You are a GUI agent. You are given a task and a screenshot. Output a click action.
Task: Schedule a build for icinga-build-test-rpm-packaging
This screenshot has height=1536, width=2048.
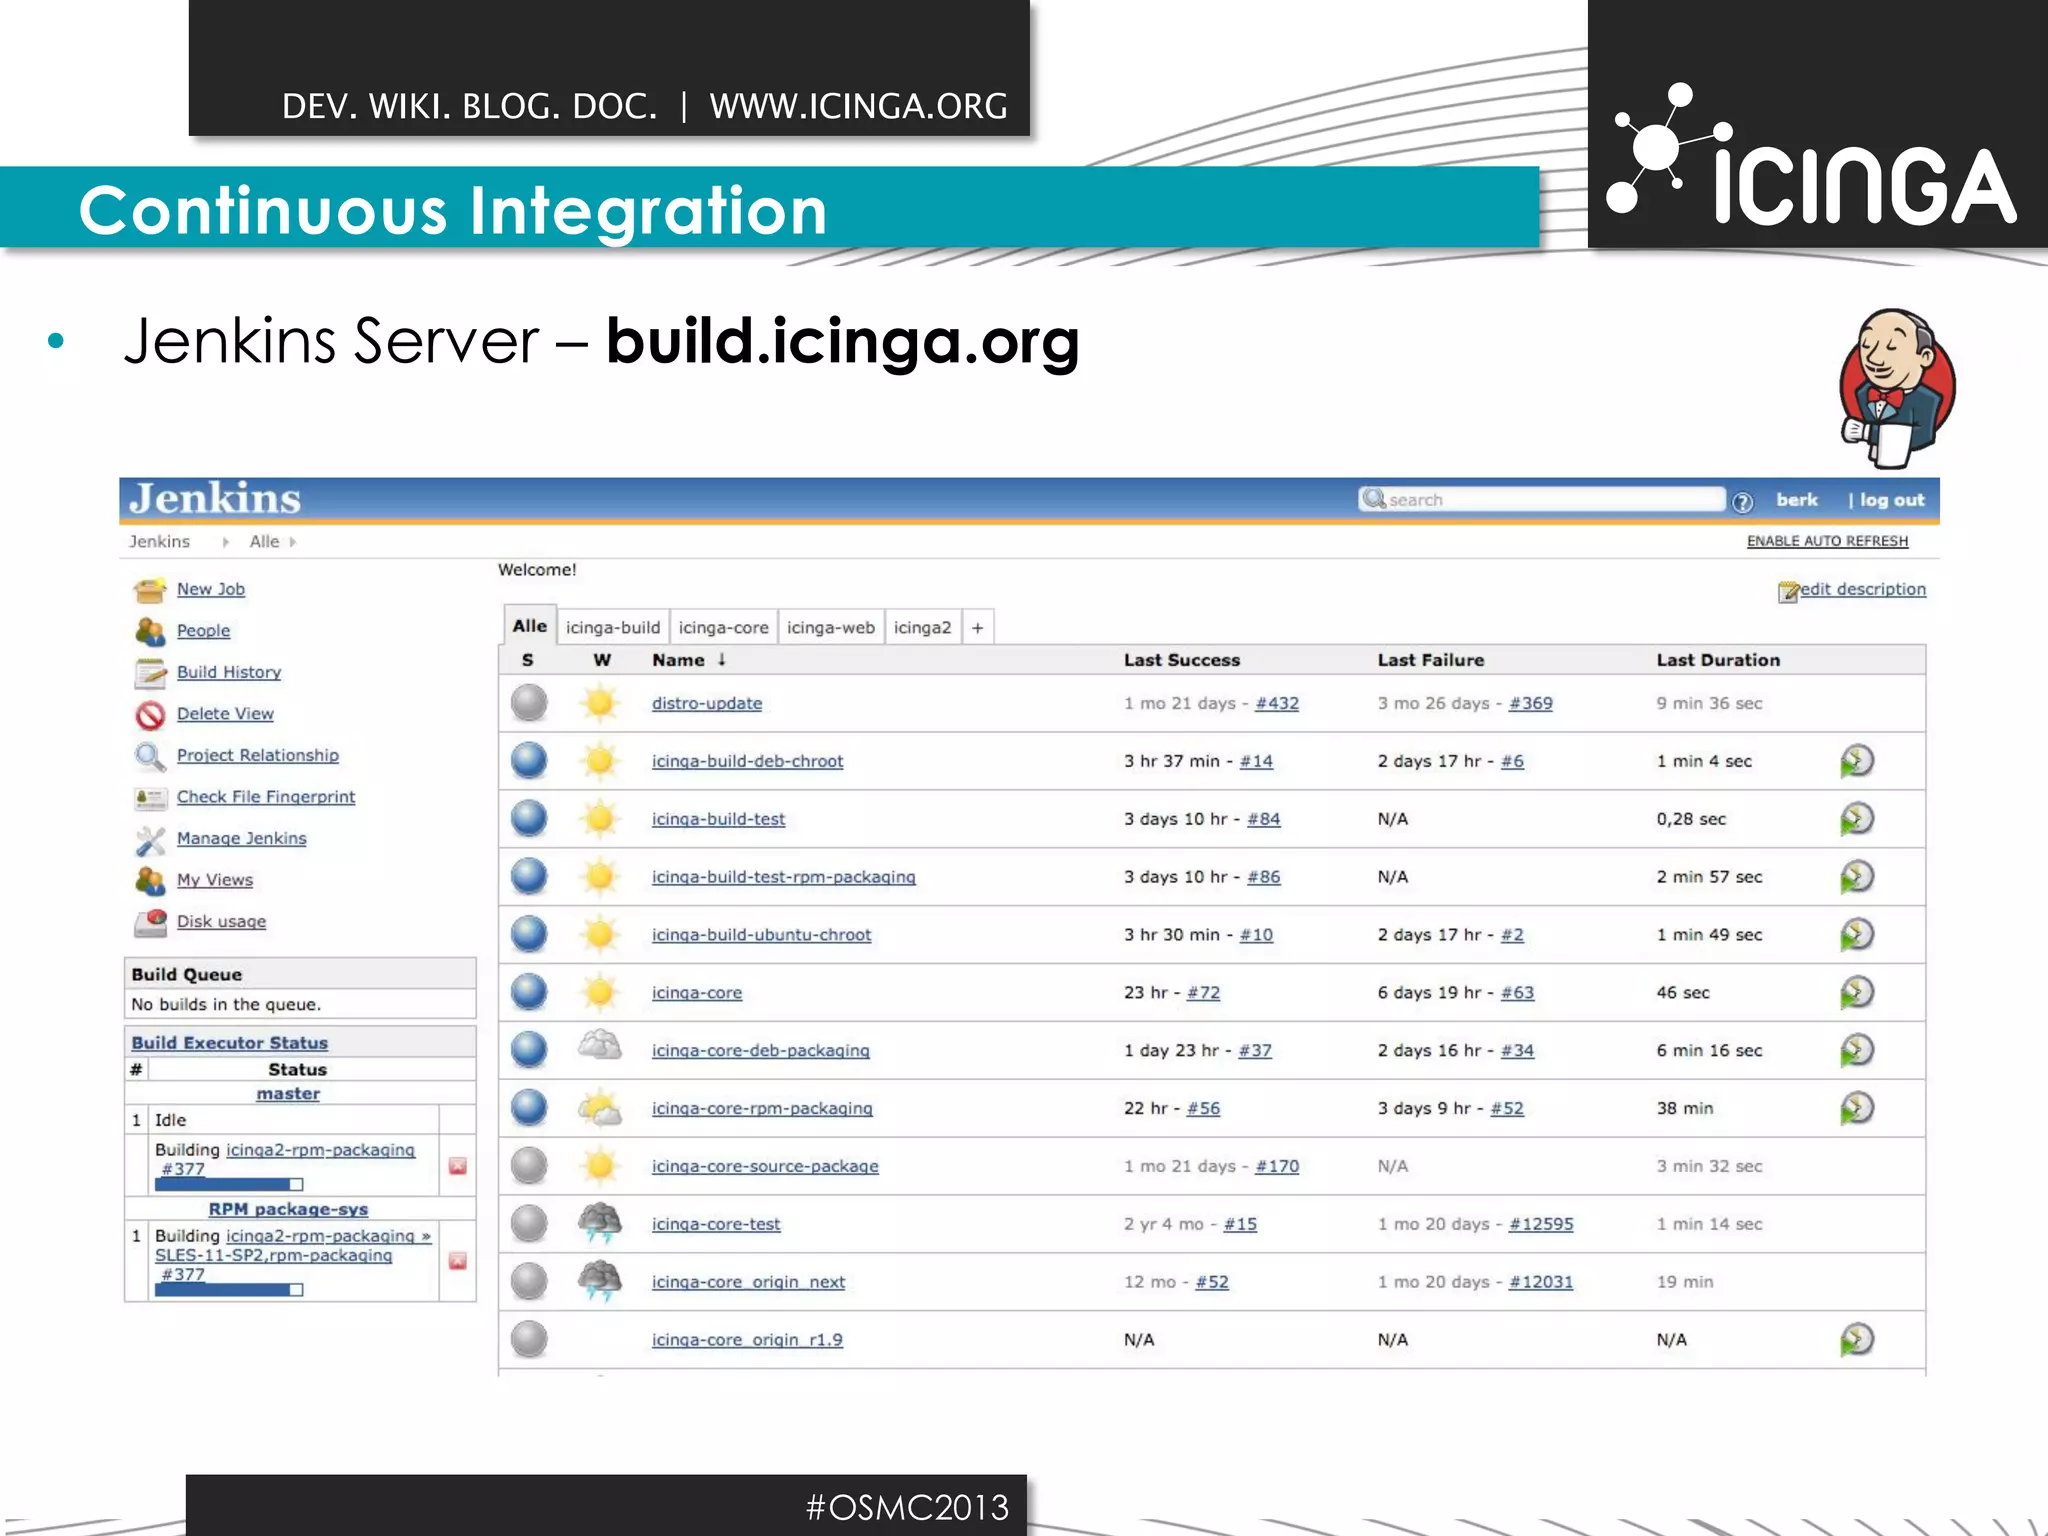coord(1856,877)
